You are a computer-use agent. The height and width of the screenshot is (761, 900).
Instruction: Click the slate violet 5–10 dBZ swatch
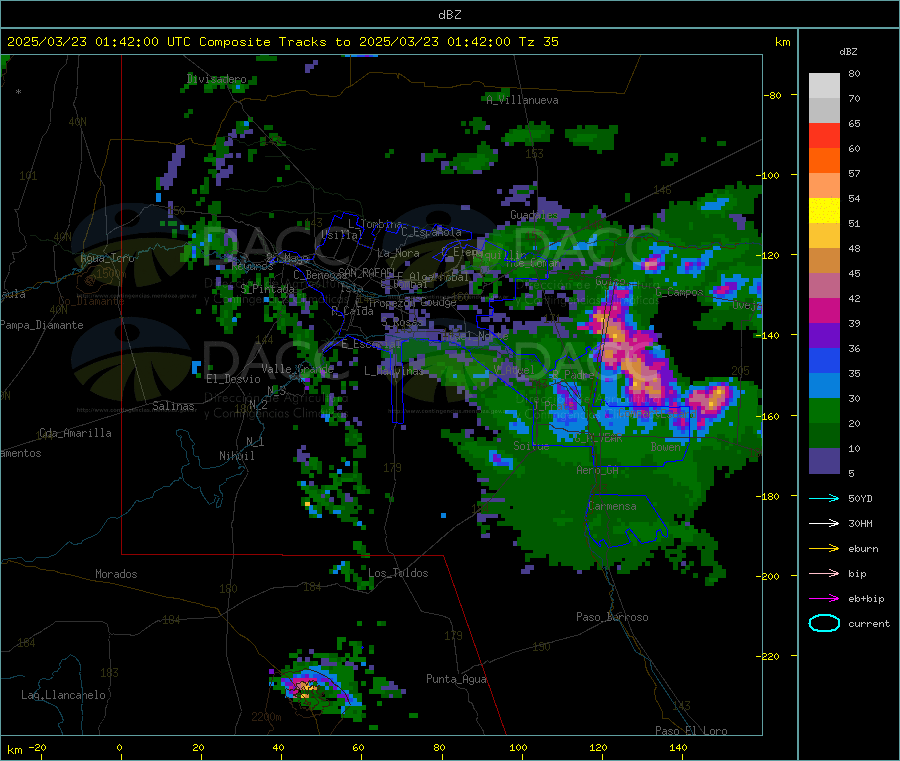[x=824, y=461]
